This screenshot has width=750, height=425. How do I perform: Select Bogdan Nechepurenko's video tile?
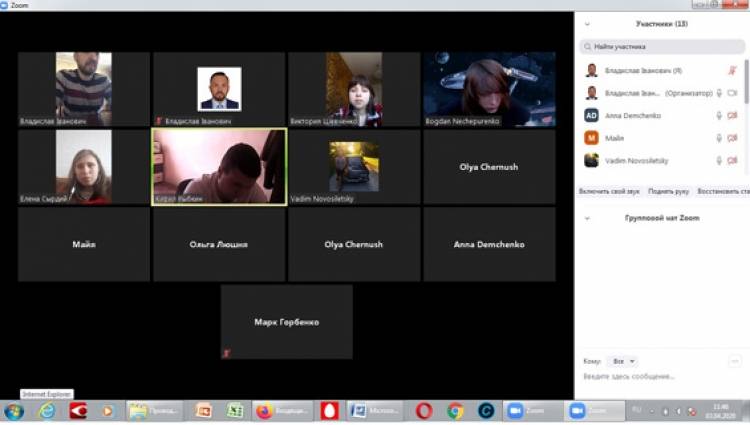[489, 89]
